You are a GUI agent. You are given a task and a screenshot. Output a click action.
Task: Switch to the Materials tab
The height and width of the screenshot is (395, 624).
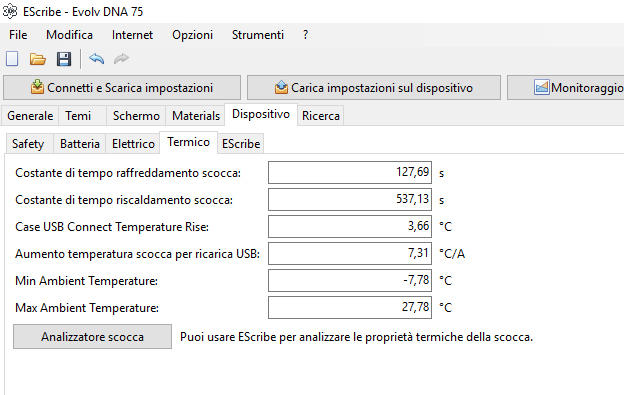coord(196,116)
